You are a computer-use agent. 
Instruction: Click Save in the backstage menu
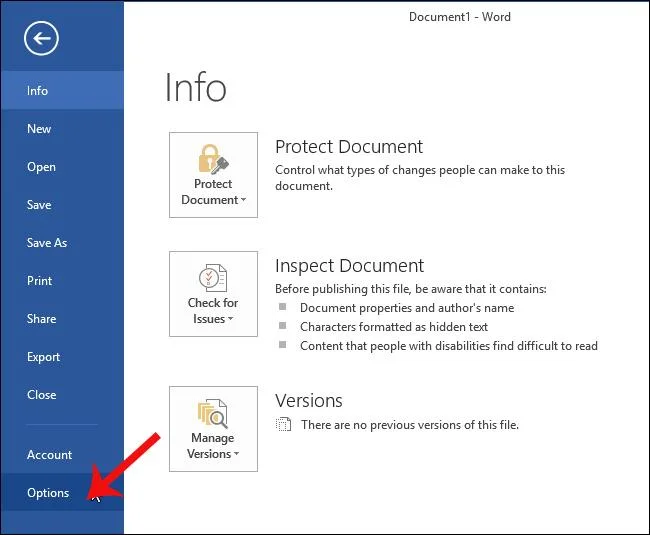62,205
